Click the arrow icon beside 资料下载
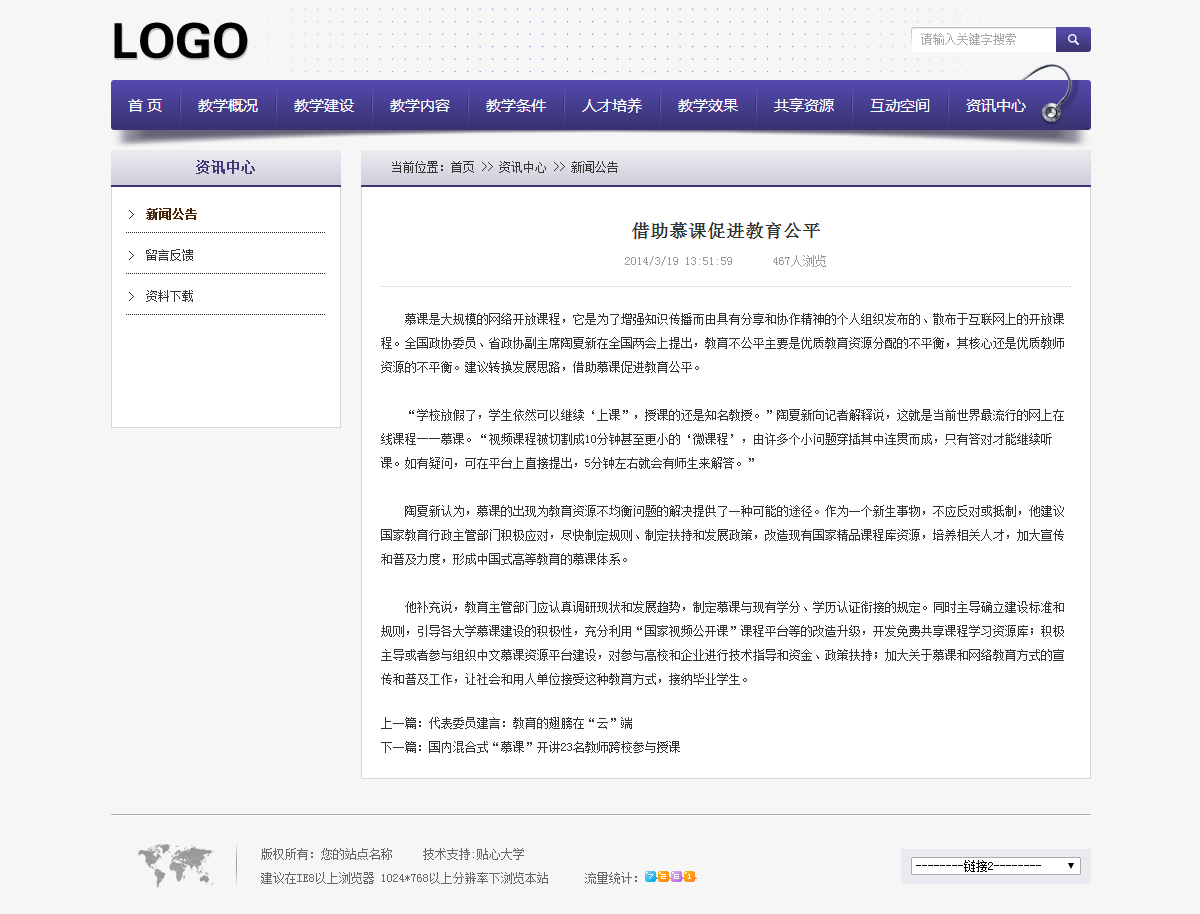 click(x=131, y=296)
